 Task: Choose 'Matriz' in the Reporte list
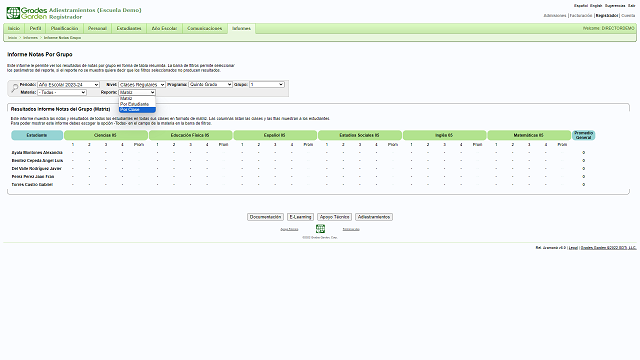coord(137,98)
